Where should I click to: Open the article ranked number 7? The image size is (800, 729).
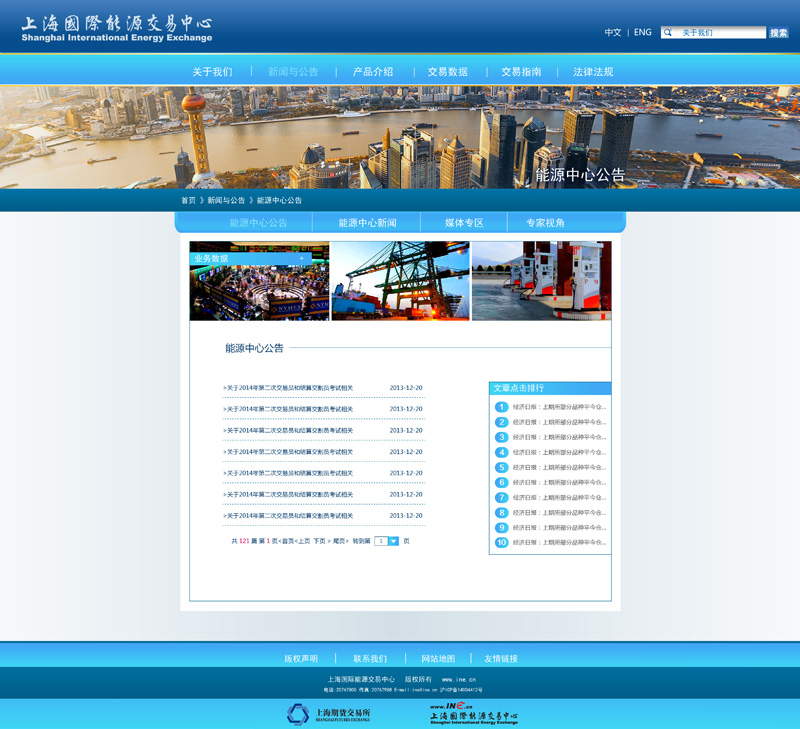coord(559,497)
